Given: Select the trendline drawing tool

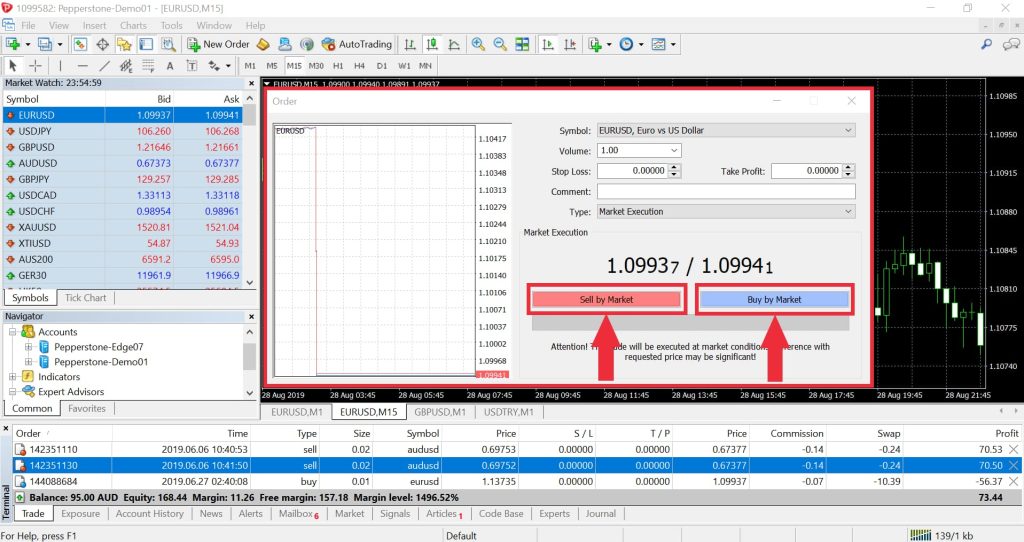Looking at the screenshot, I should (104, 65).
